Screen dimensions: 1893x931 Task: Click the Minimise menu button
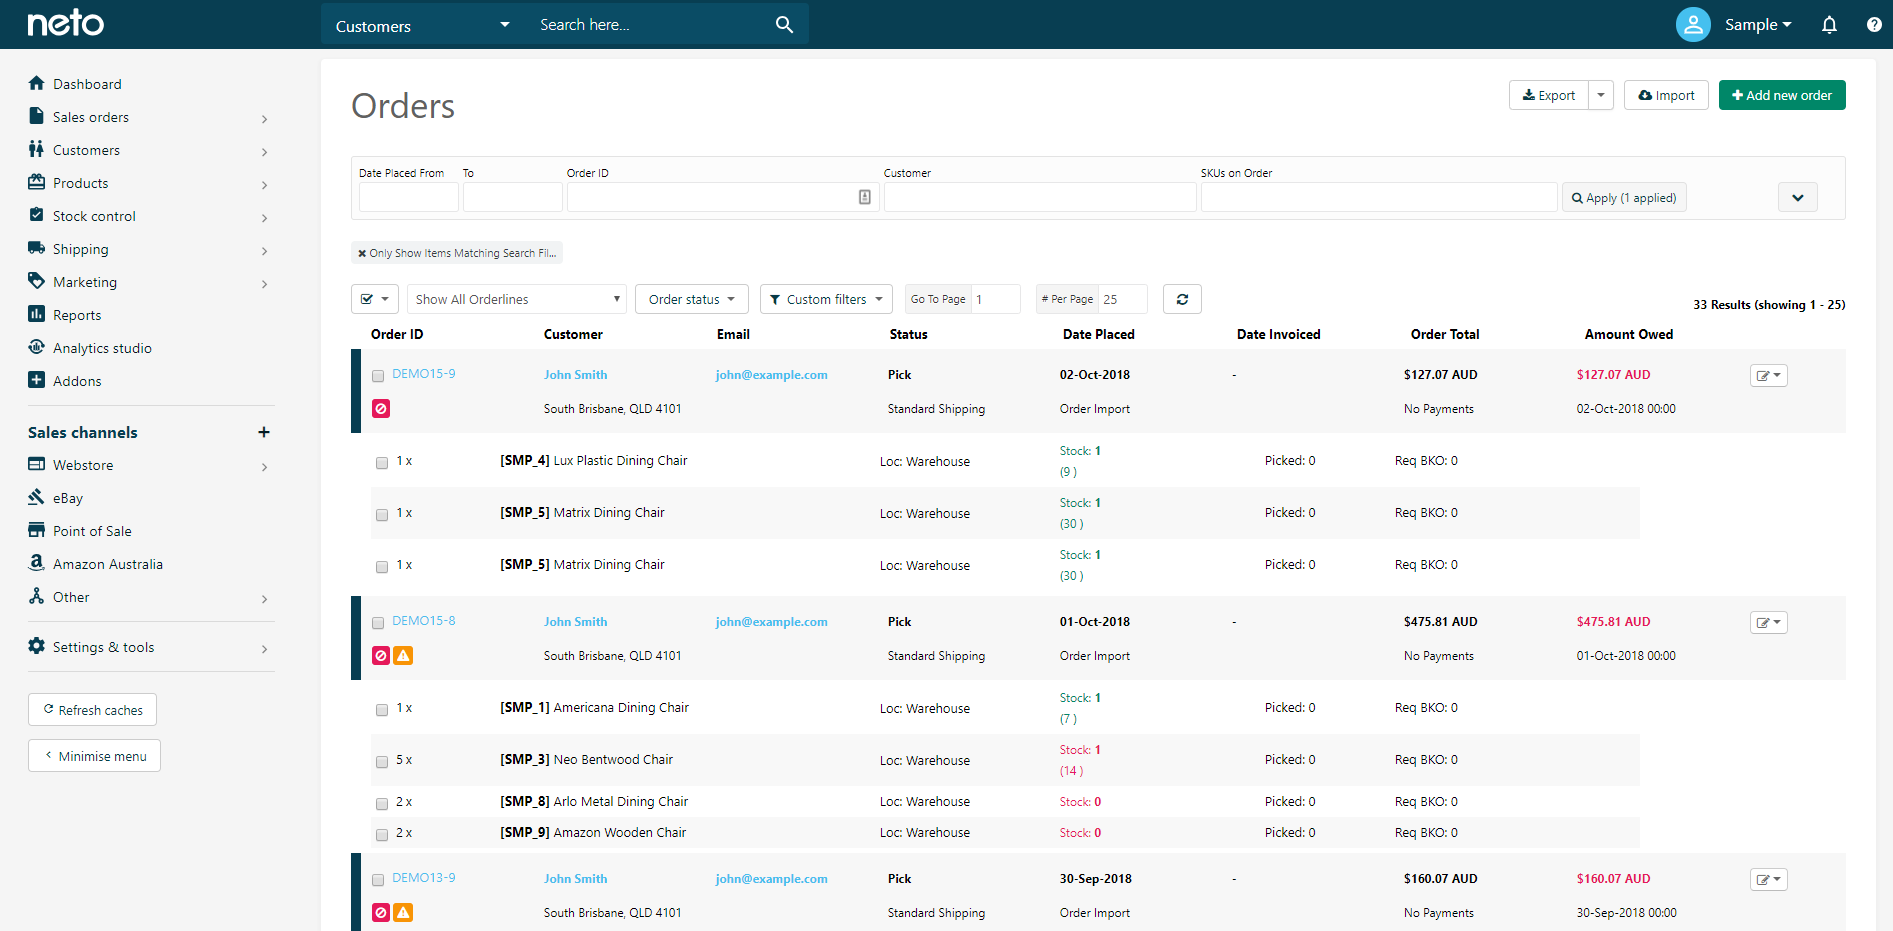(x=94, y=756)
